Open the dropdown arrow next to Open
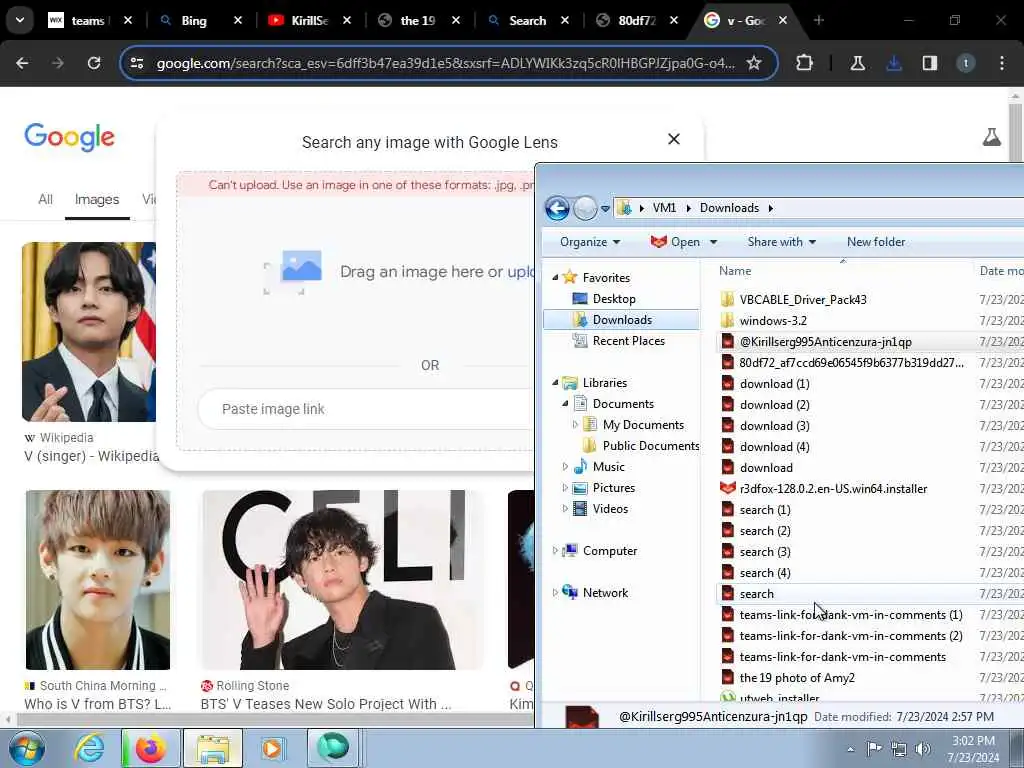This screenshot has height=768, width=1024. (x=713, y=242)
